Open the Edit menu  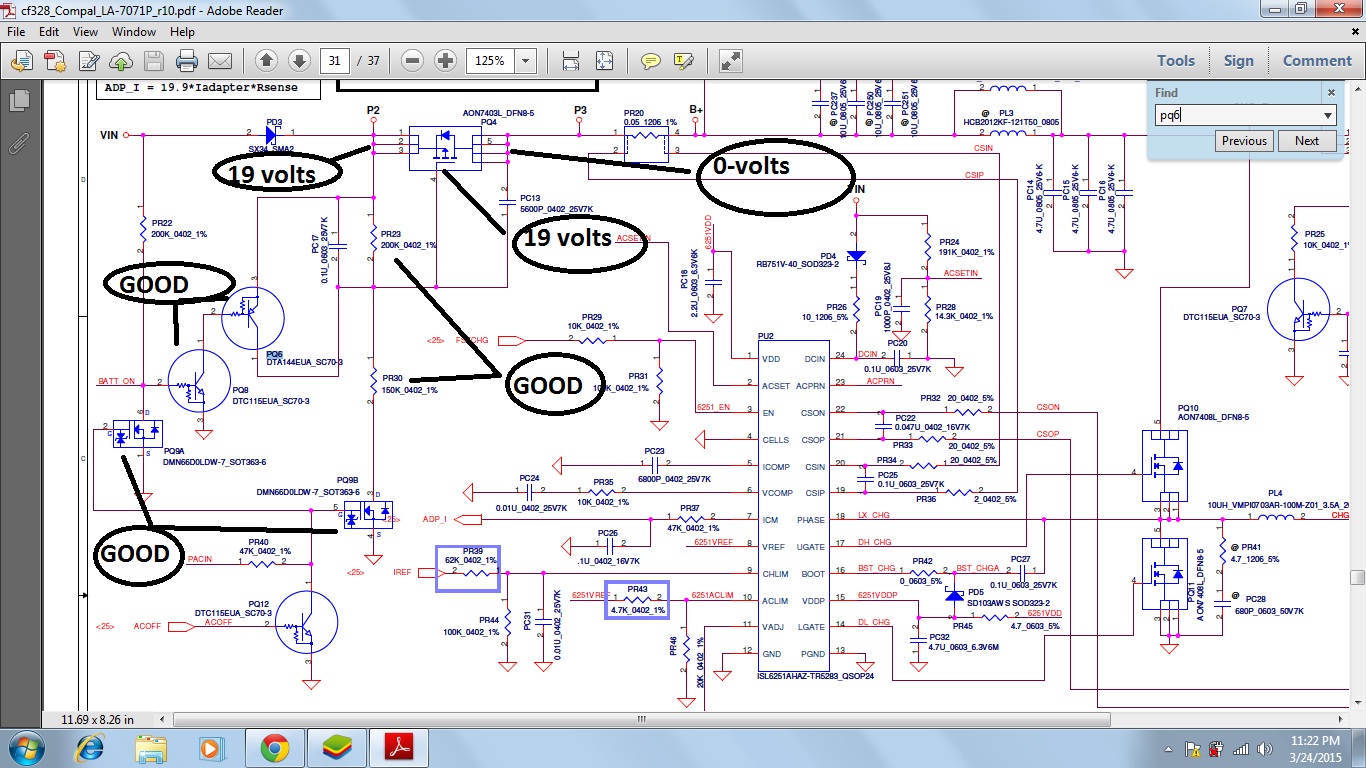[x=49, y=32]
